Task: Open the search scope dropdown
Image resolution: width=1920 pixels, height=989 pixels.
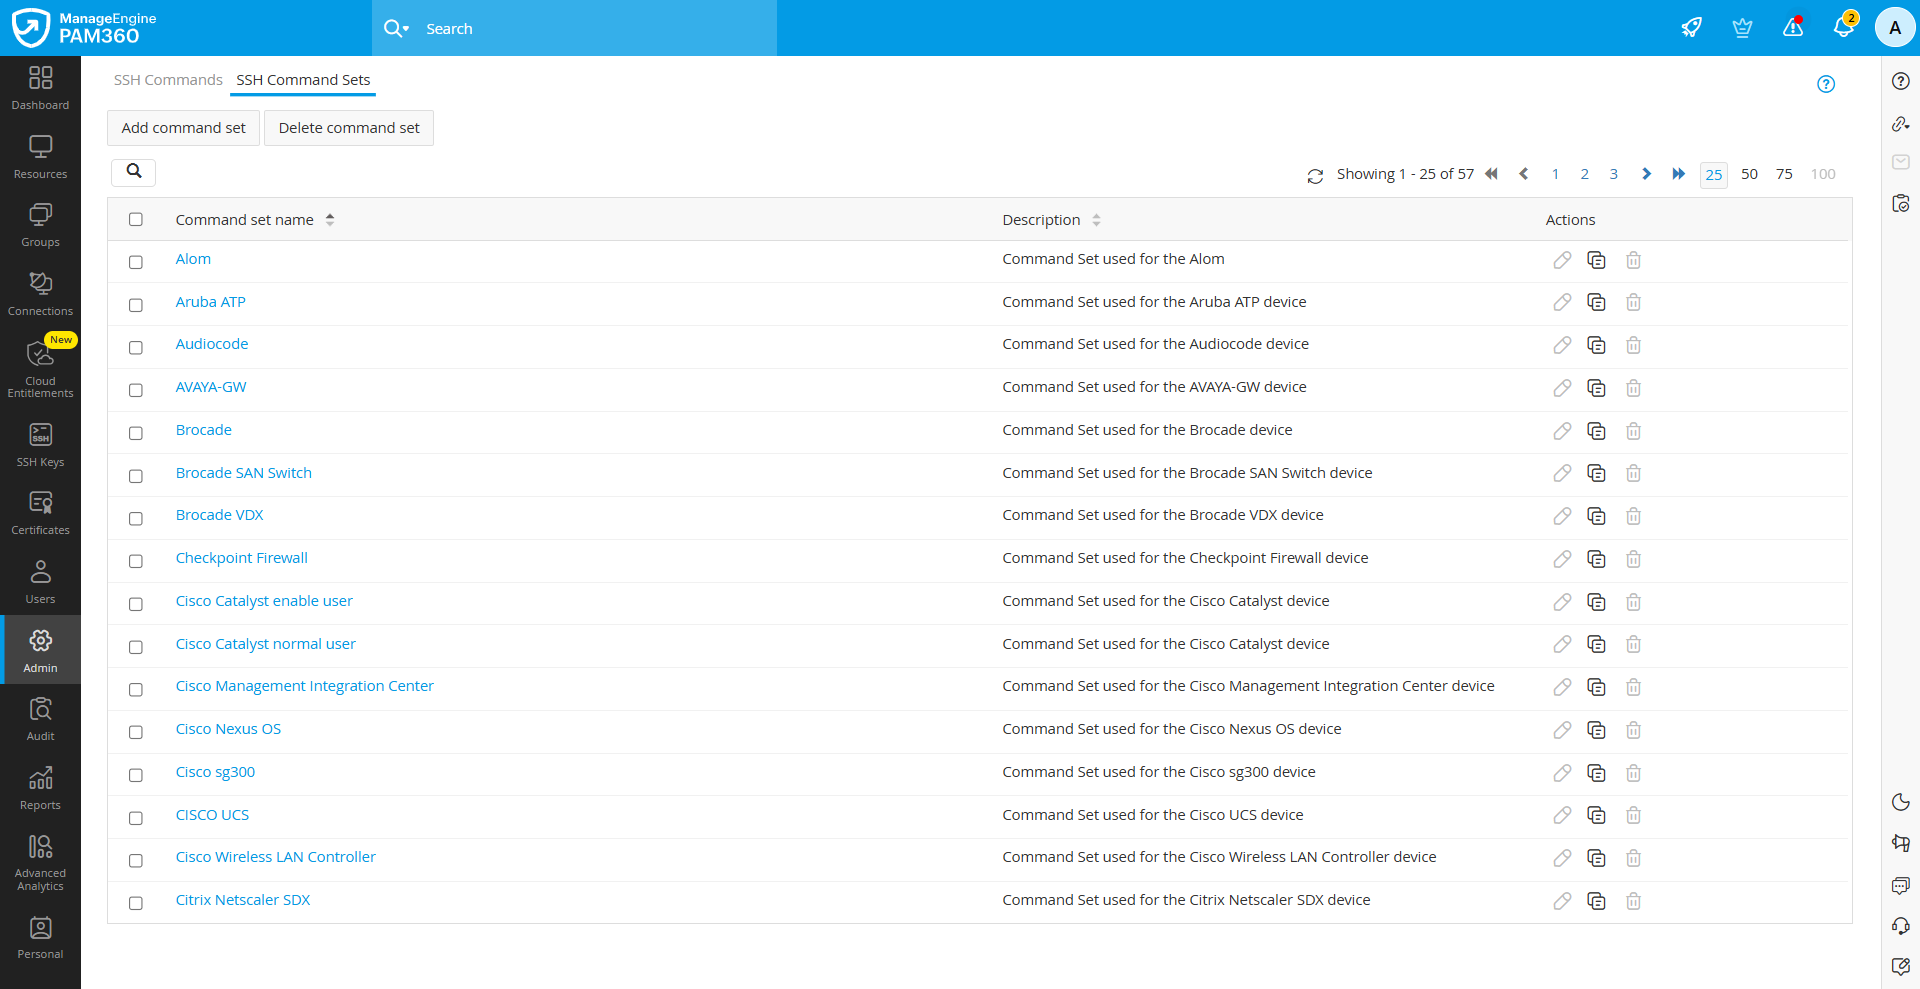Action: click(406, 28)
